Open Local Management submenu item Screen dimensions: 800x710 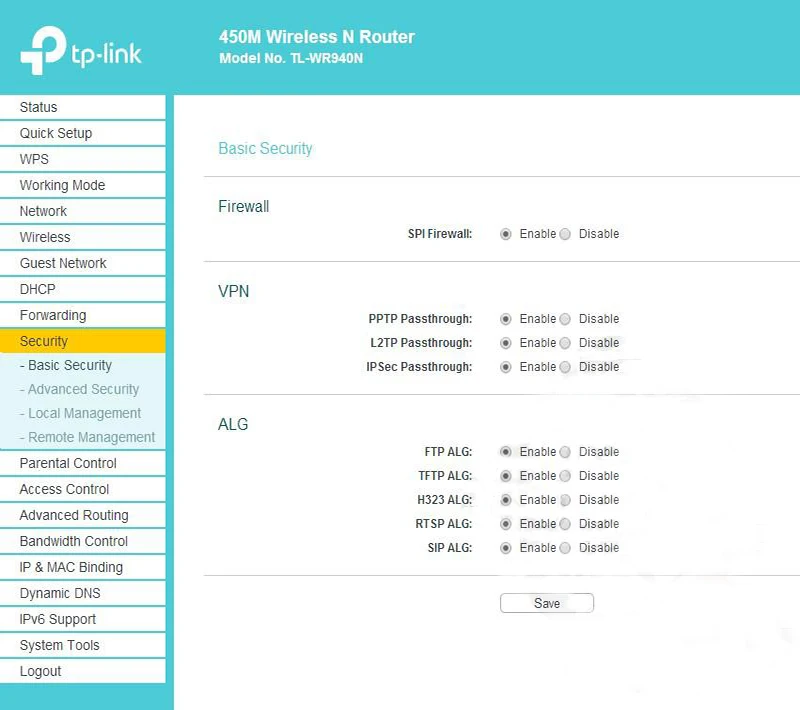click(x=81, y=413)
